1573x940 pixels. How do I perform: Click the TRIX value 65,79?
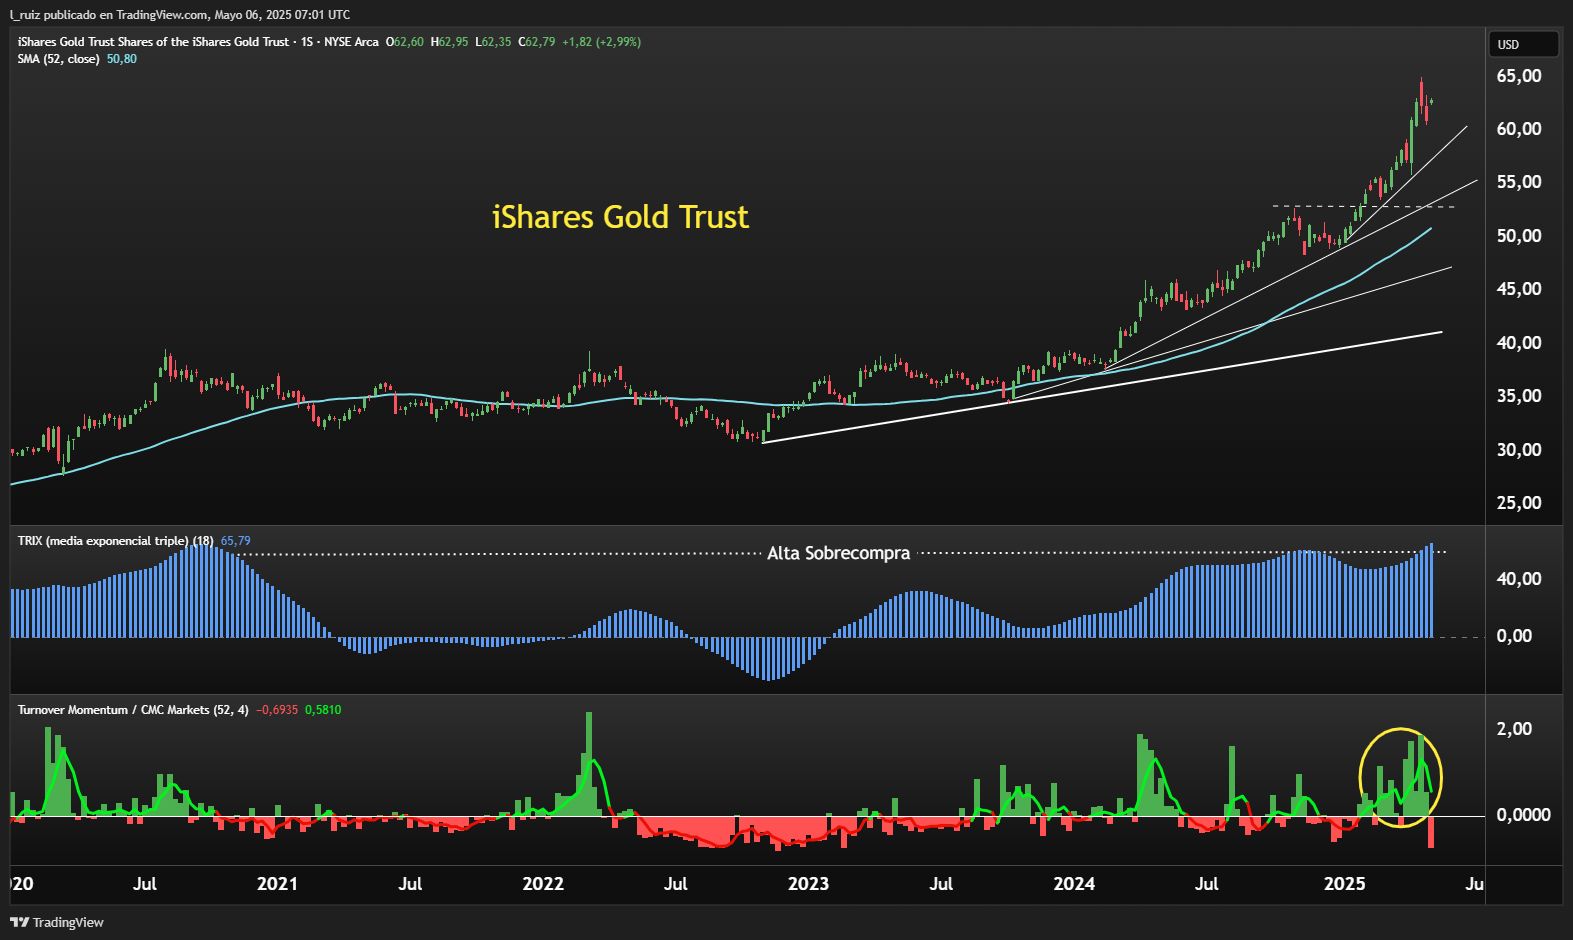pos(236,541)
